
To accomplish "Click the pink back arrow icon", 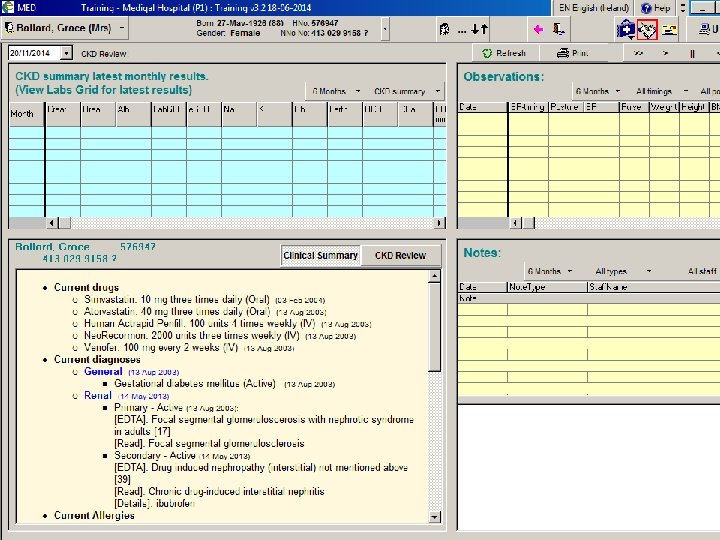I will point(538,30).
